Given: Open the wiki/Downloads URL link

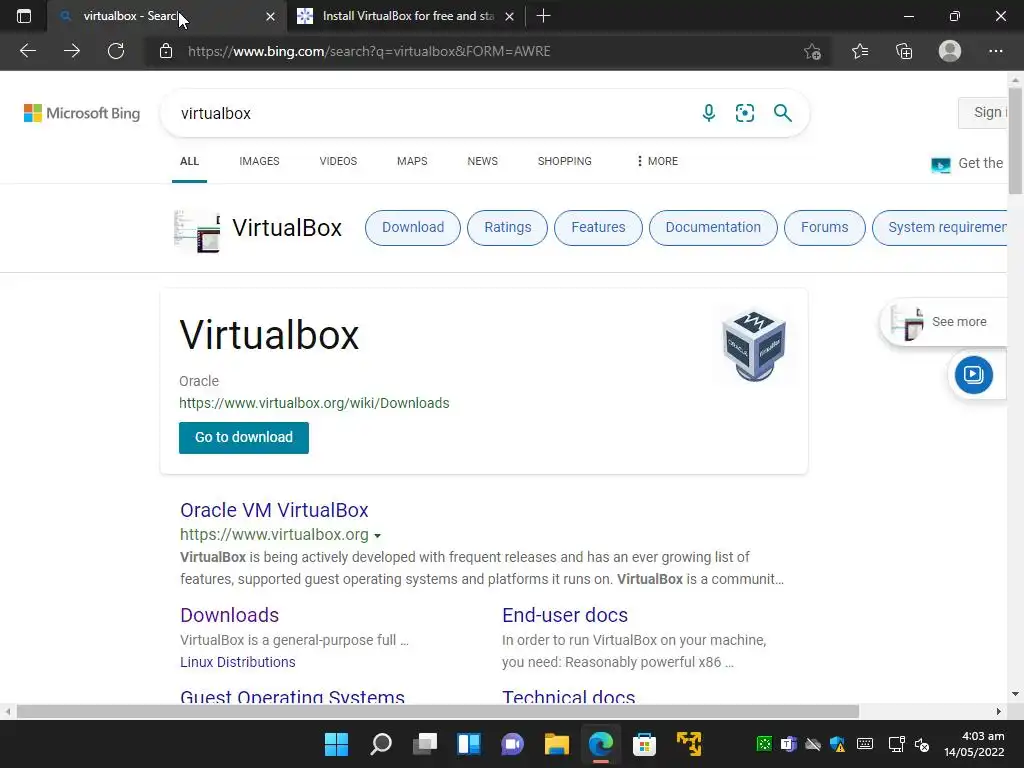Looking at the screenshot, I should (314, 403).
